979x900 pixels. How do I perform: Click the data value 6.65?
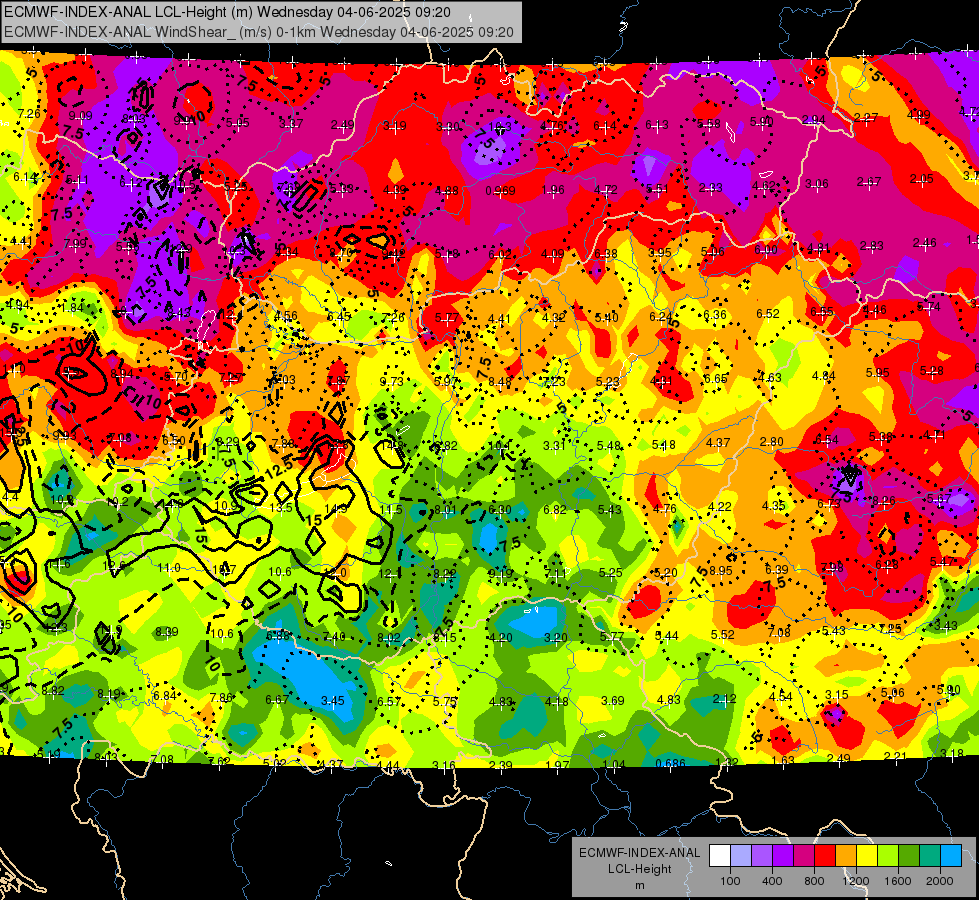tap(716, 378)
